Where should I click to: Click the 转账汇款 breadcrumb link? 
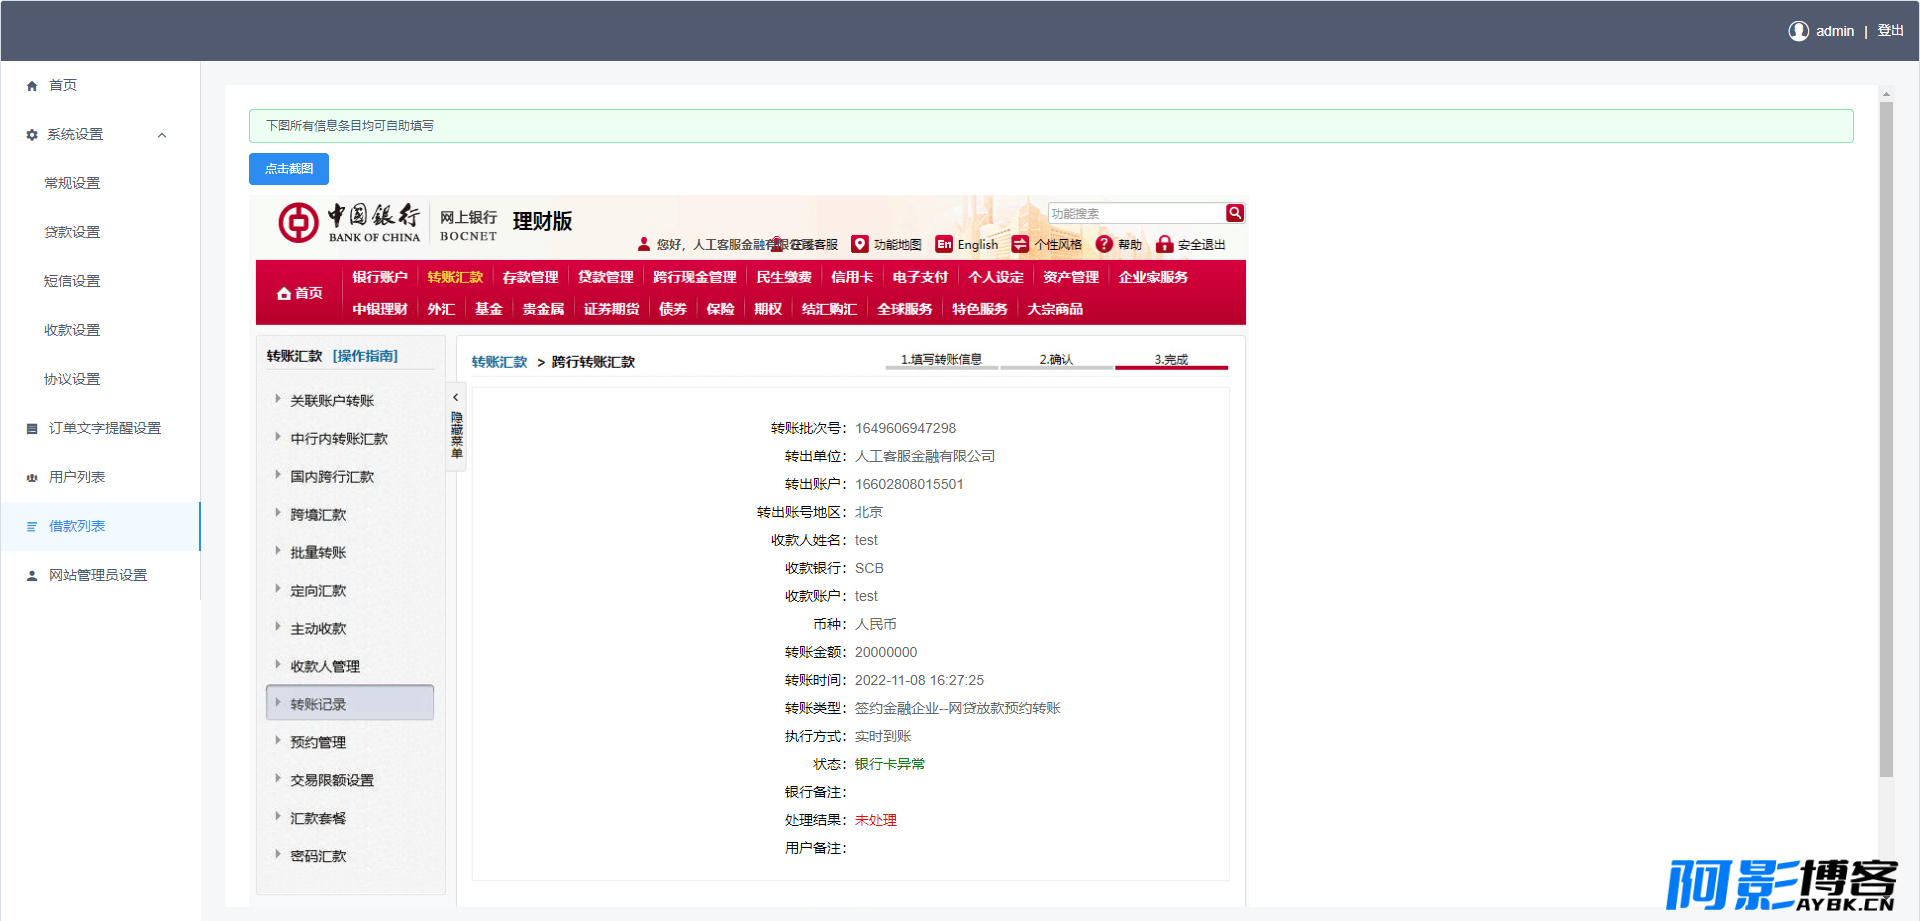tap(499, 362)
